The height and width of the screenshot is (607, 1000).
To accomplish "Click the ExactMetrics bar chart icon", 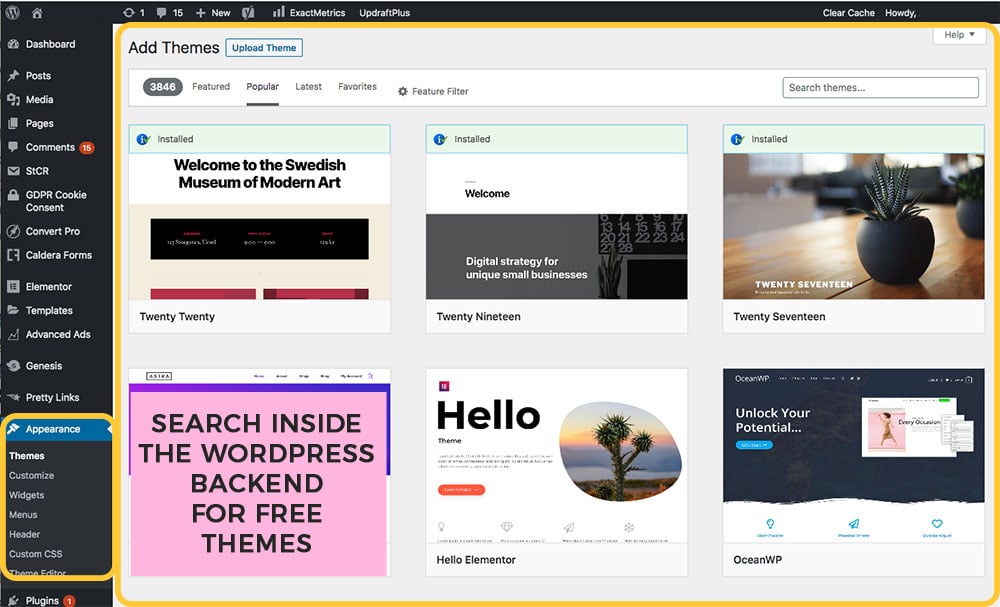I will click(279, 12).
